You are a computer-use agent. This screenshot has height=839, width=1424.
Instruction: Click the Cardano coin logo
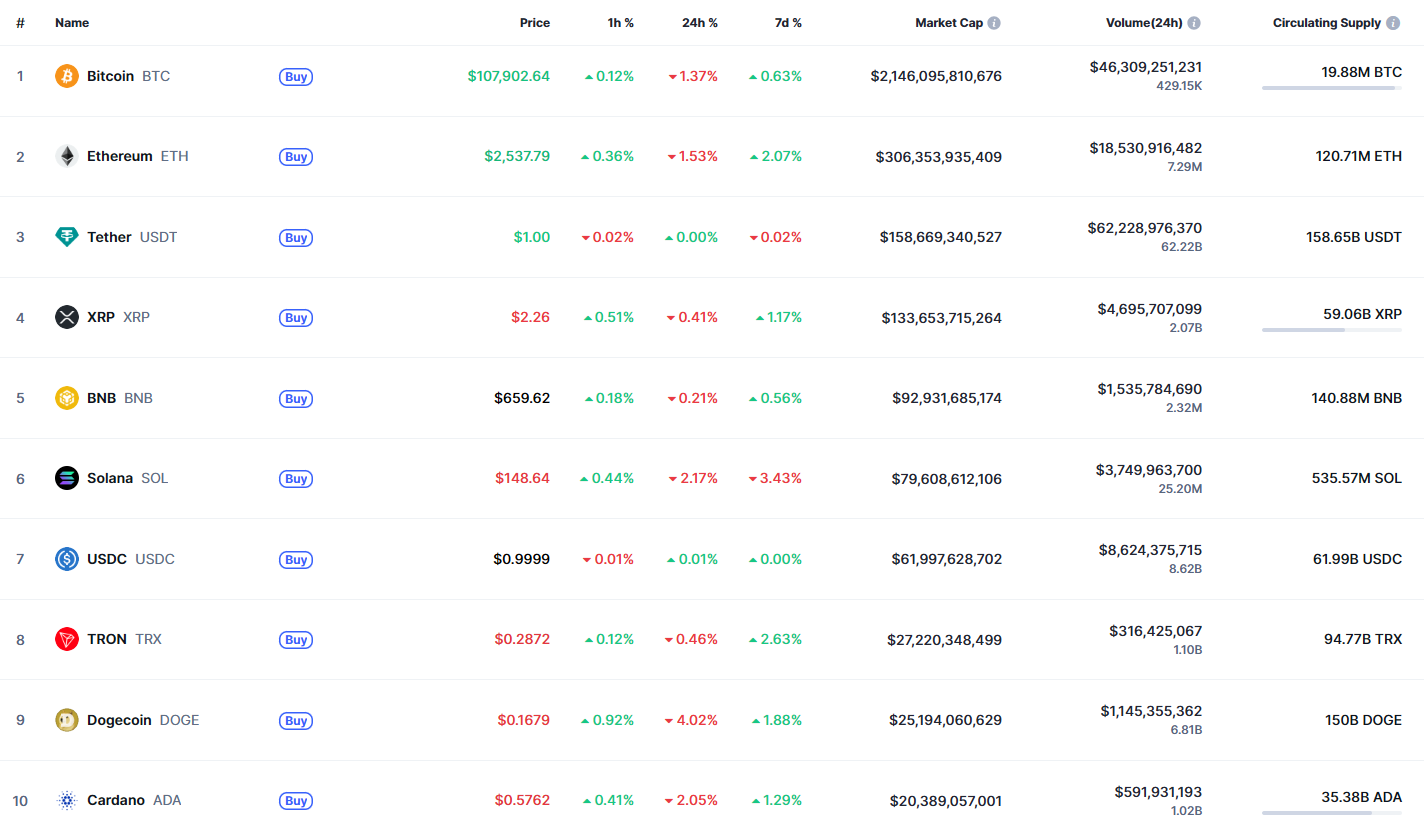[67, 800]
